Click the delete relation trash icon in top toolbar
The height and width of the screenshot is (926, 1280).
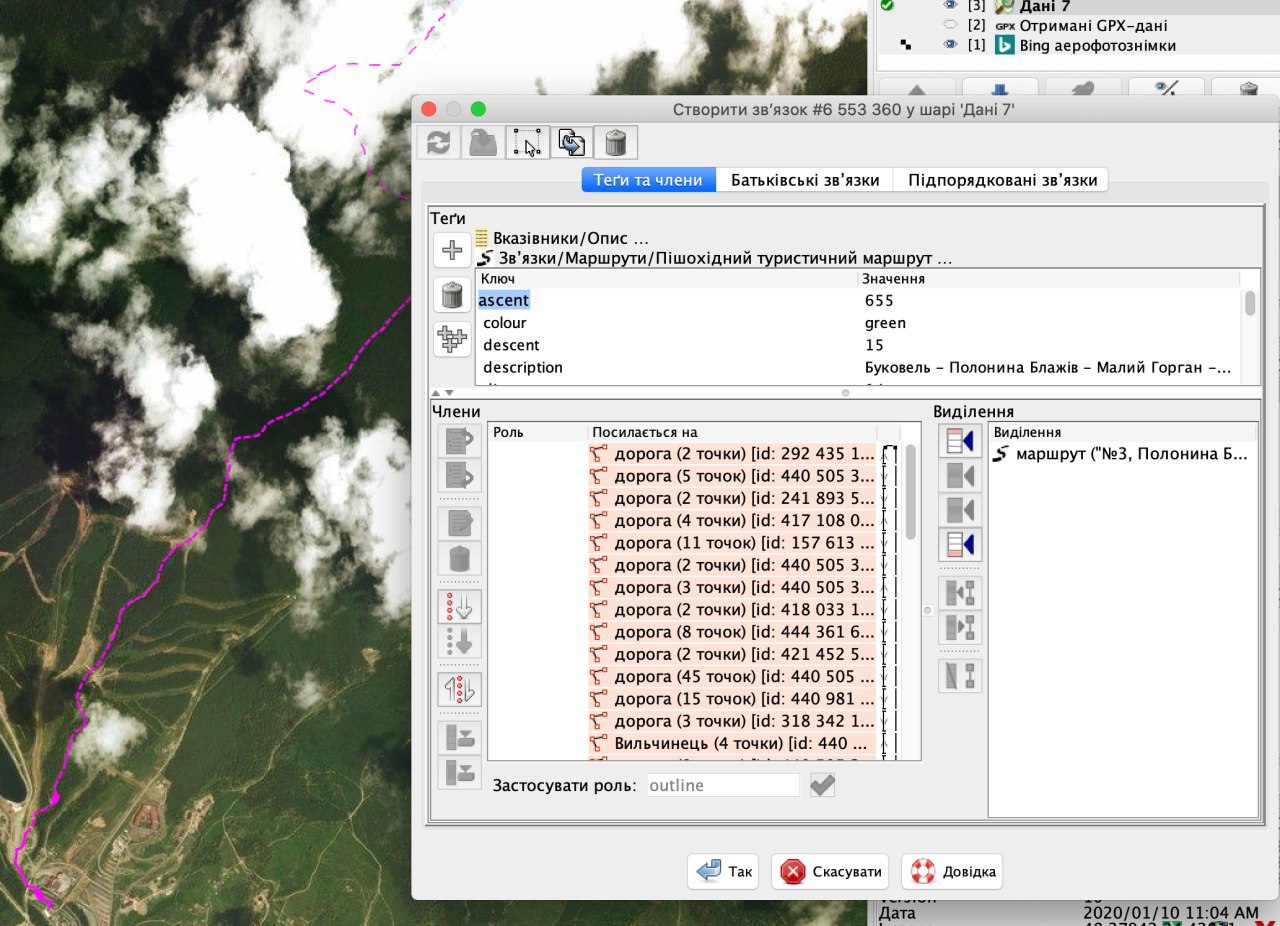616,142
